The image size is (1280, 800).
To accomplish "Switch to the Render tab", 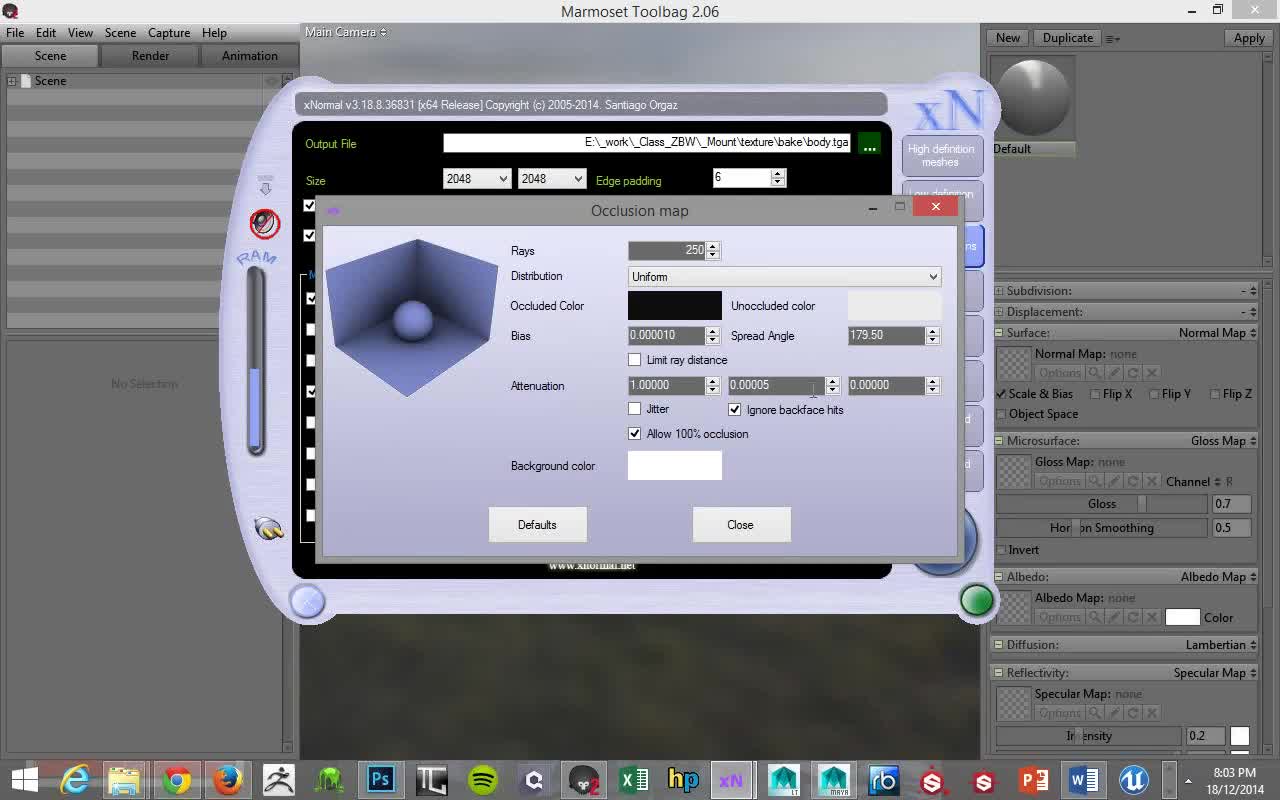I will pos(150,56).
